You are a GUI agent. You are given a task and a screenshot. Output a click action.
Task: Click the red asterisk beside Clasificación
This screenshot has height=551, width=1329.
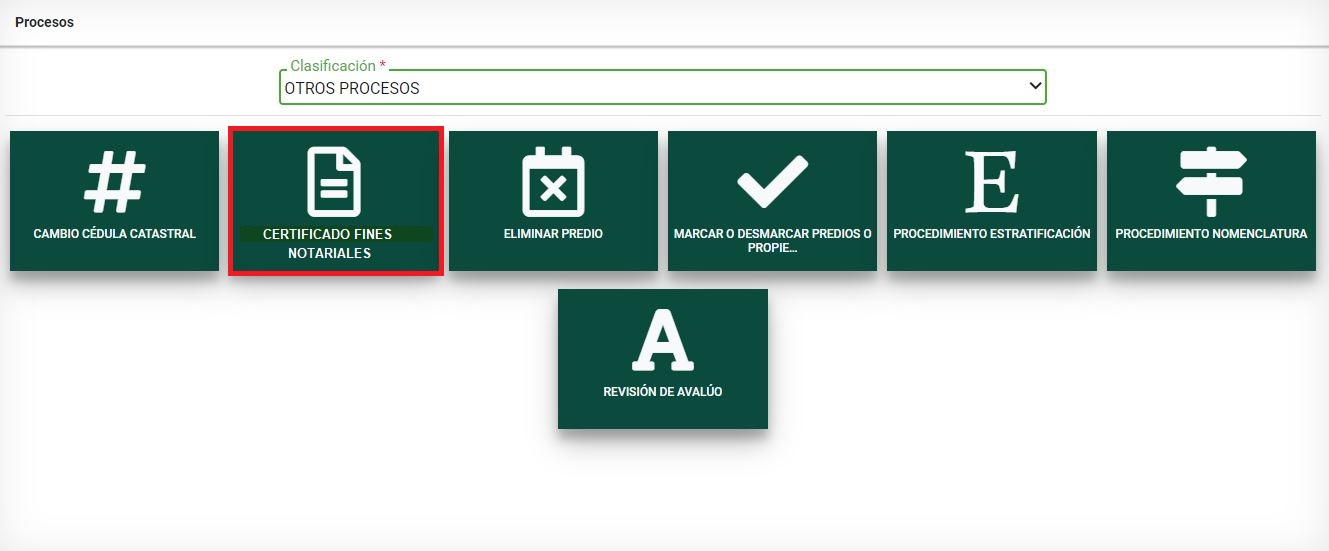pos(382,66)
